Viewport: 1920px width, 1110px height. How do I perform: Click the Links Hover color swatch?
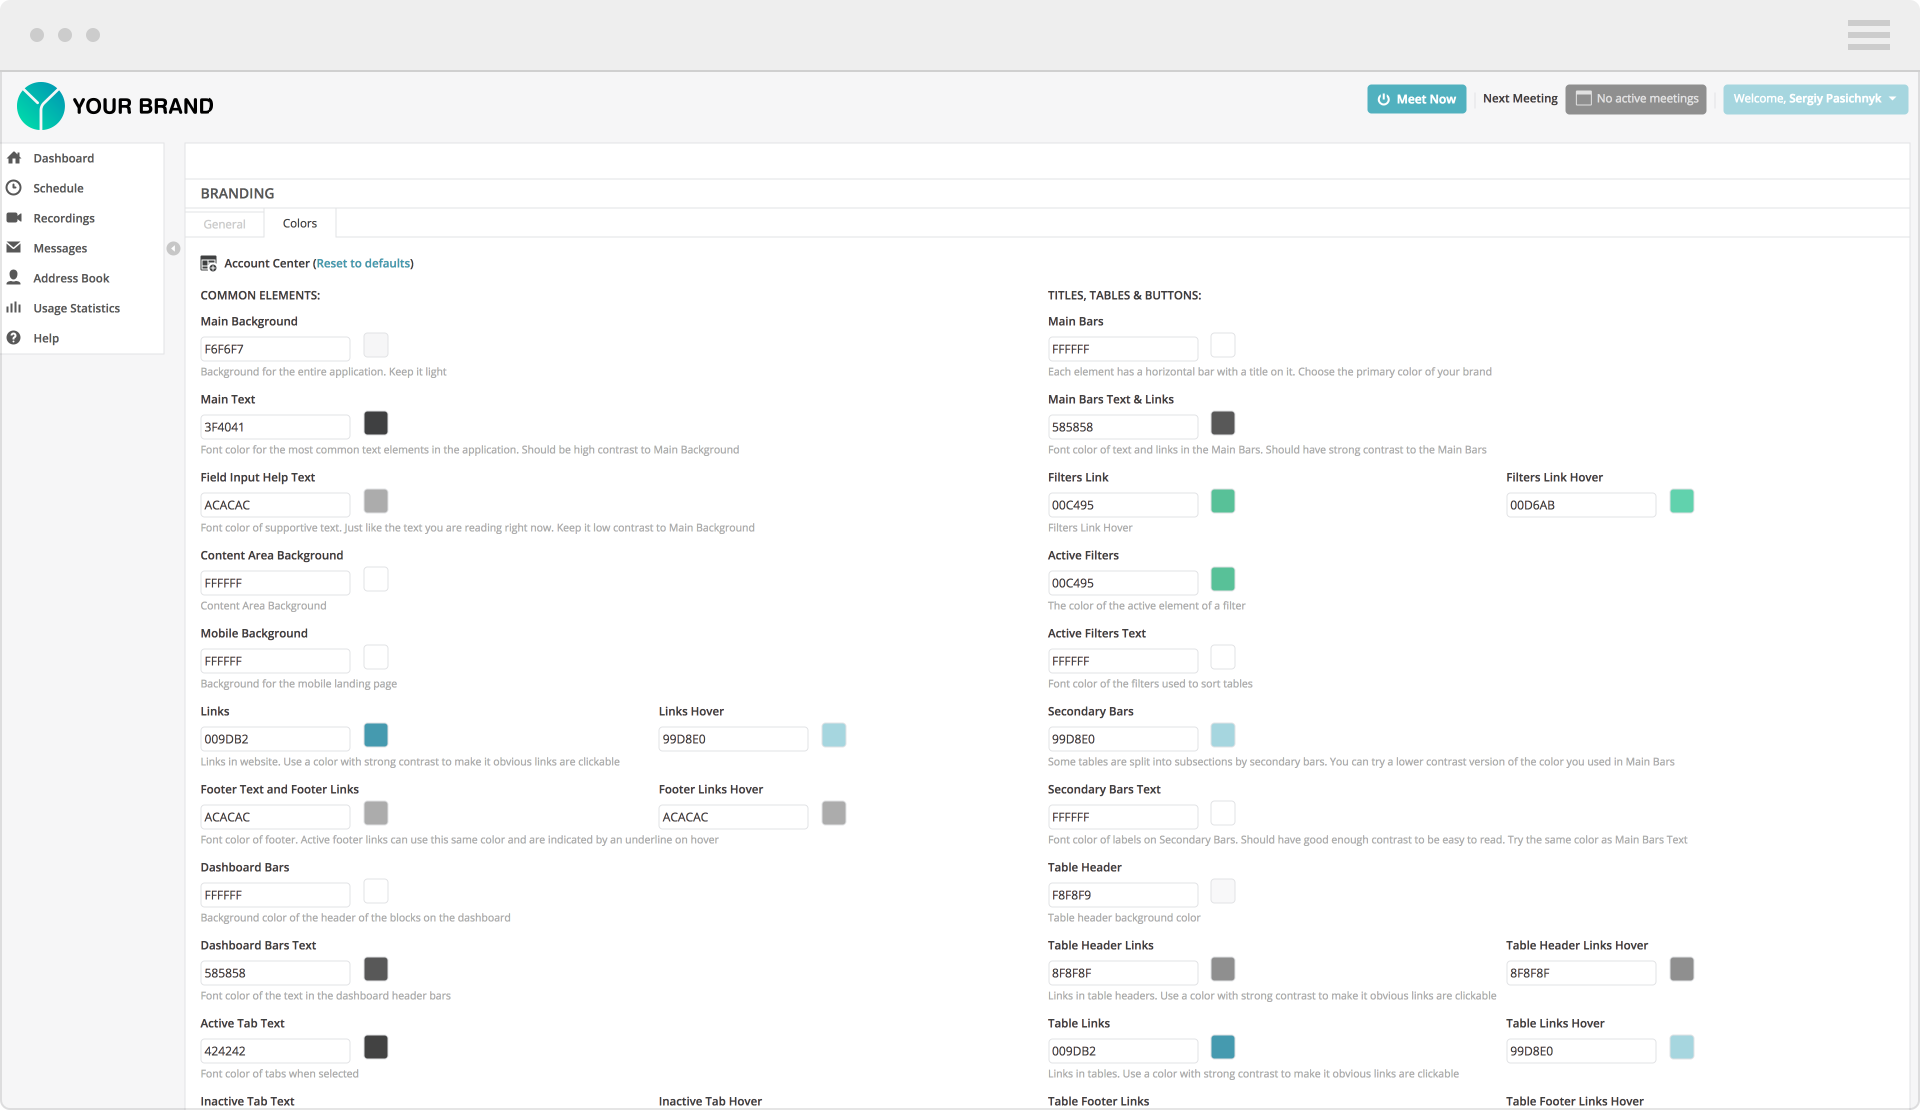click(834, 735)
